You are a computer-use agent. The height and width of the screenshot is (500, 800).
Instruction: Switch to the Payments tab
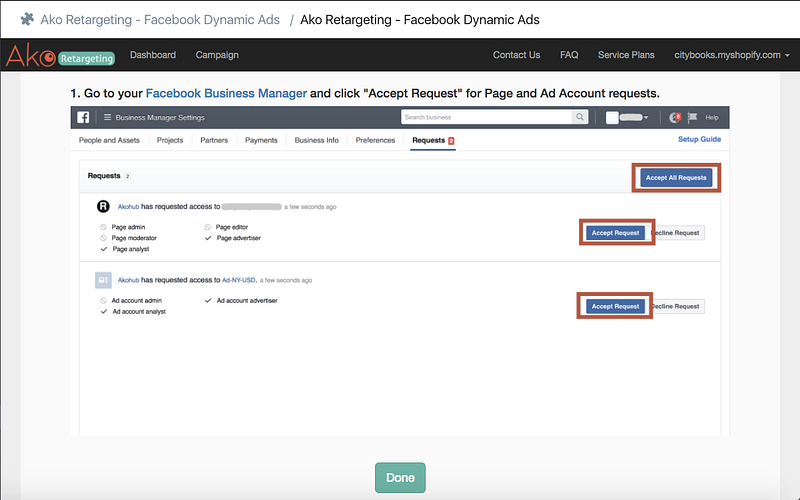coord(261,140)
